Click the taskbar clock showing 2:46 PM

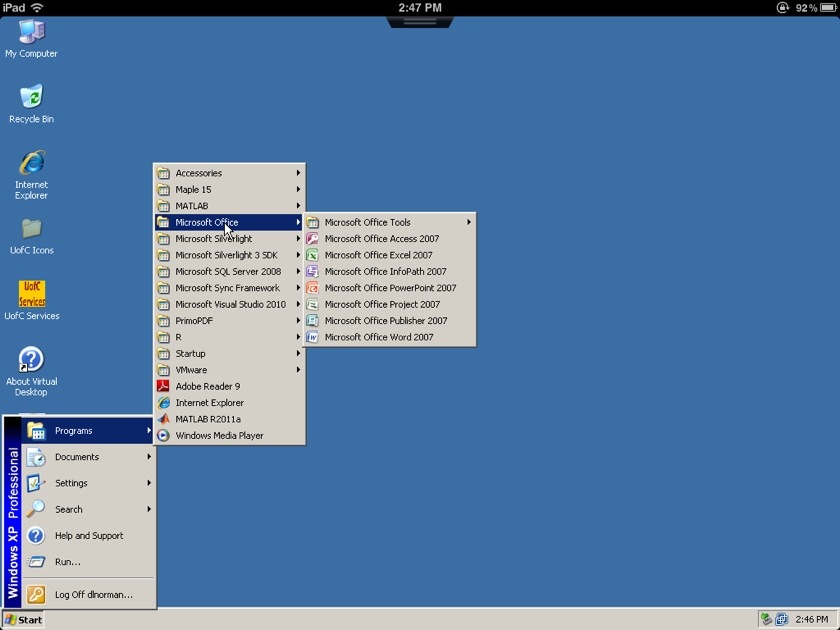click(x=811, y=619)
